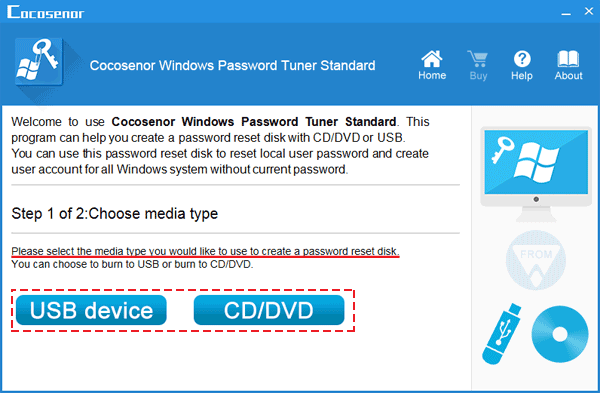600x393 pixels.
Task: Open the Buy shopping cart icon
Action: (478, 59)
